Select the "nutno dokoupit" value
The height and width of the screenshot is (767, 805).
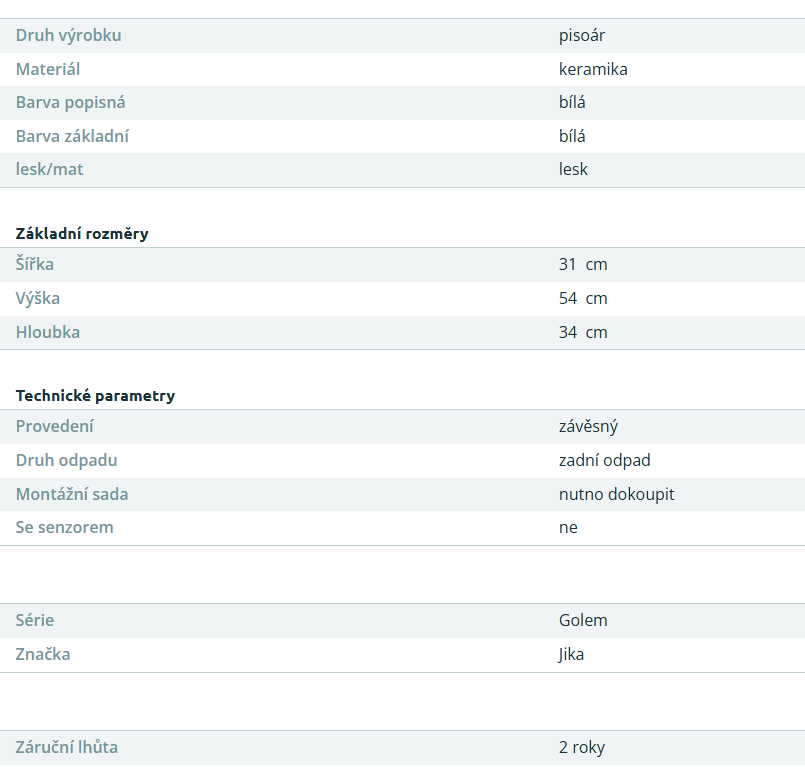[x=616, y=495]
